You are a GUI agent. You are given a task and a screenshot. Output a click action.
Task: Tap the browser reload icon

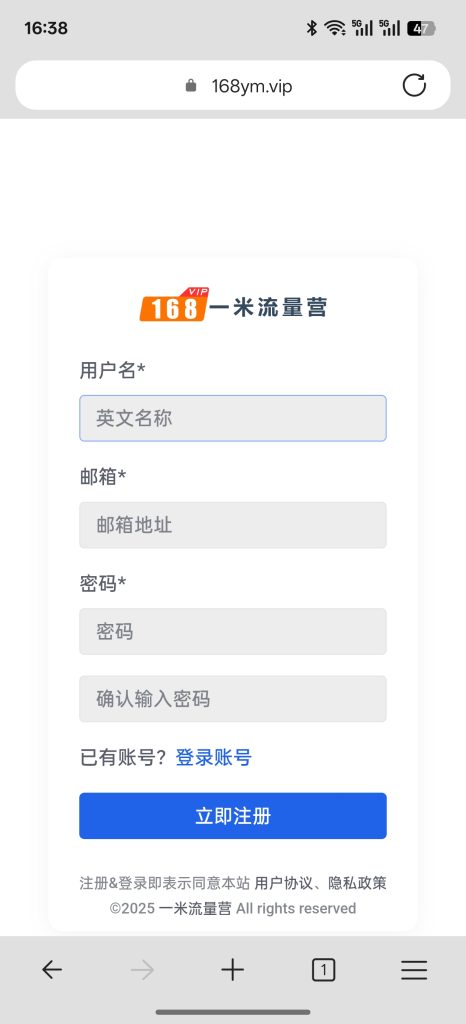[414, 85]
